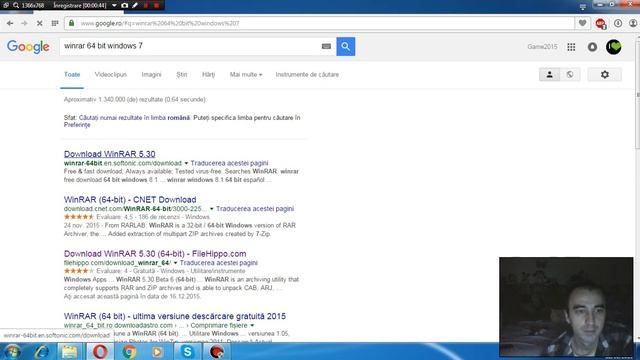Switch to Videoclipuri tab

click(111, 75)
